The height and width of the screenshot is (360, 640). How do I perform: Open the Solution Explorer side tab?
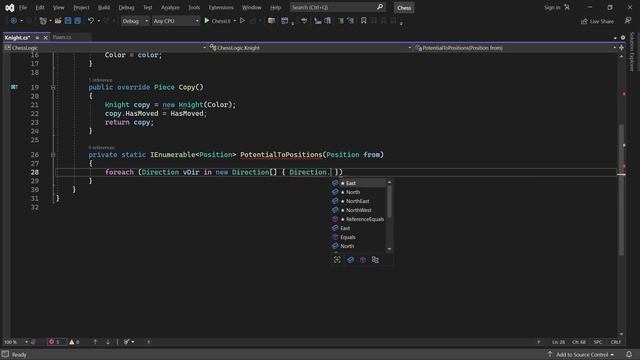point(632,52)
